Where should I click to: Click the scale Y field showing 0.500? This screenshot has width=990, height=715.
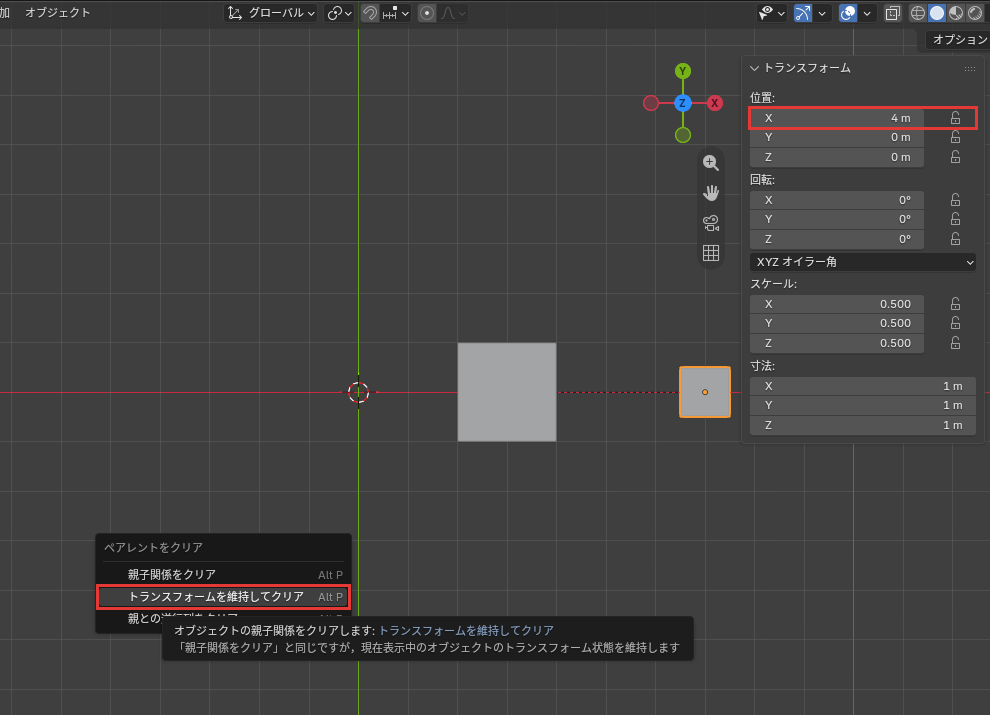[x=837, y=323]
